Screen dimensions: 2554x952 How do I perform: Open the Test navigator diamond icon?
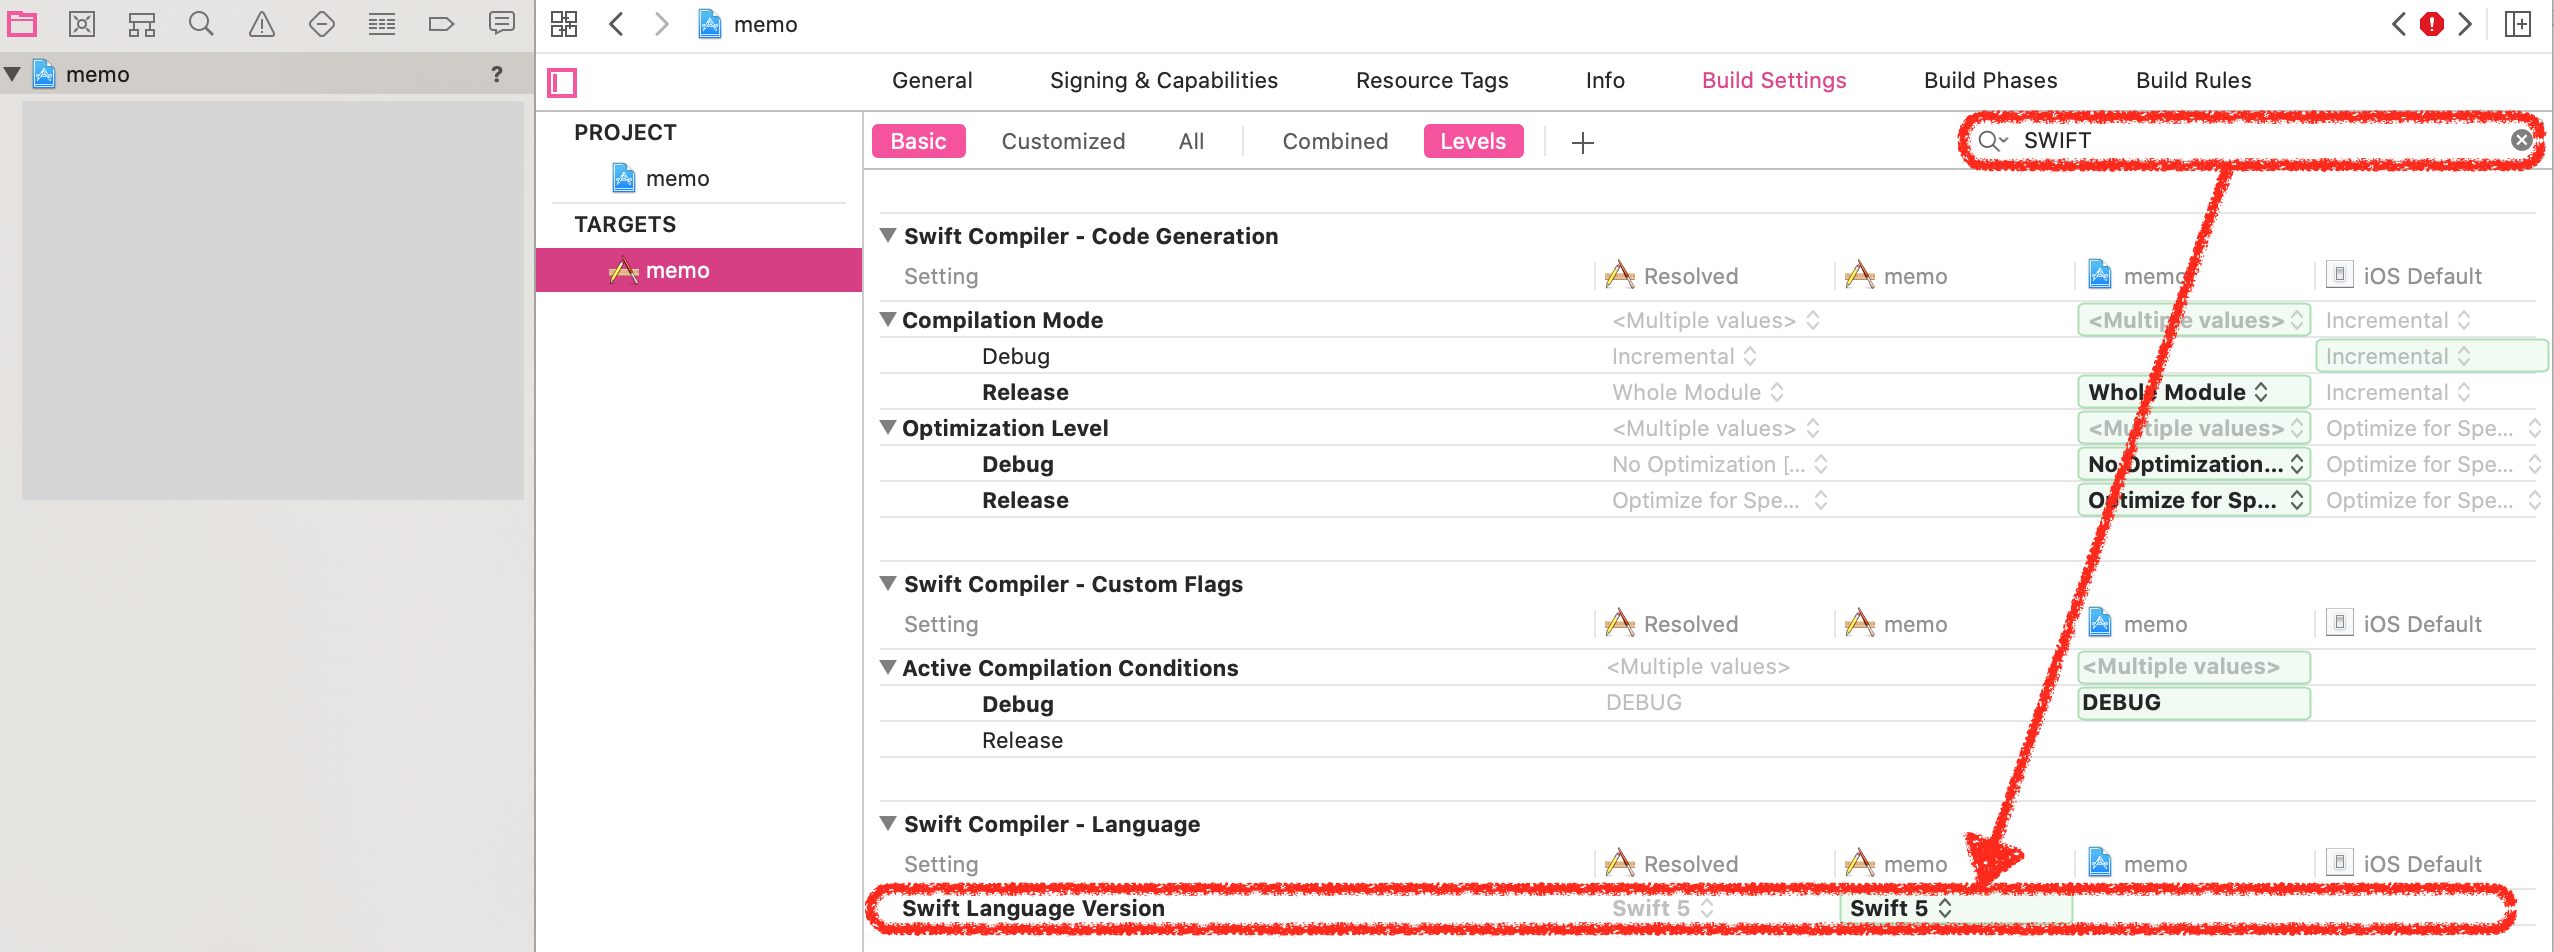322,24
